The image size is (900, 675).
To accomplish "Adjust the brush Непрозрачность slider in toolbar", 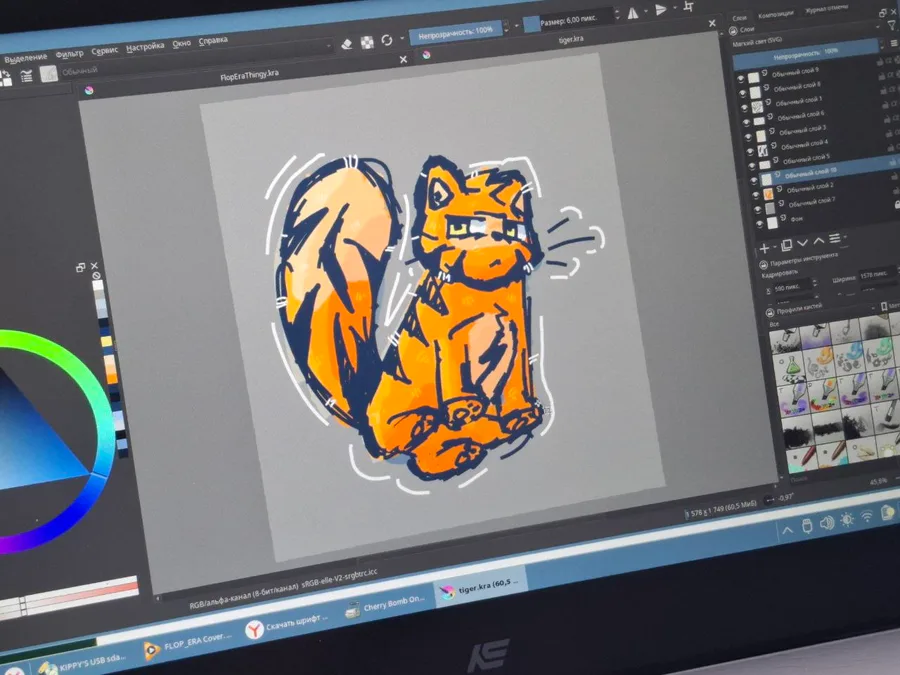I will coord(455,34).
